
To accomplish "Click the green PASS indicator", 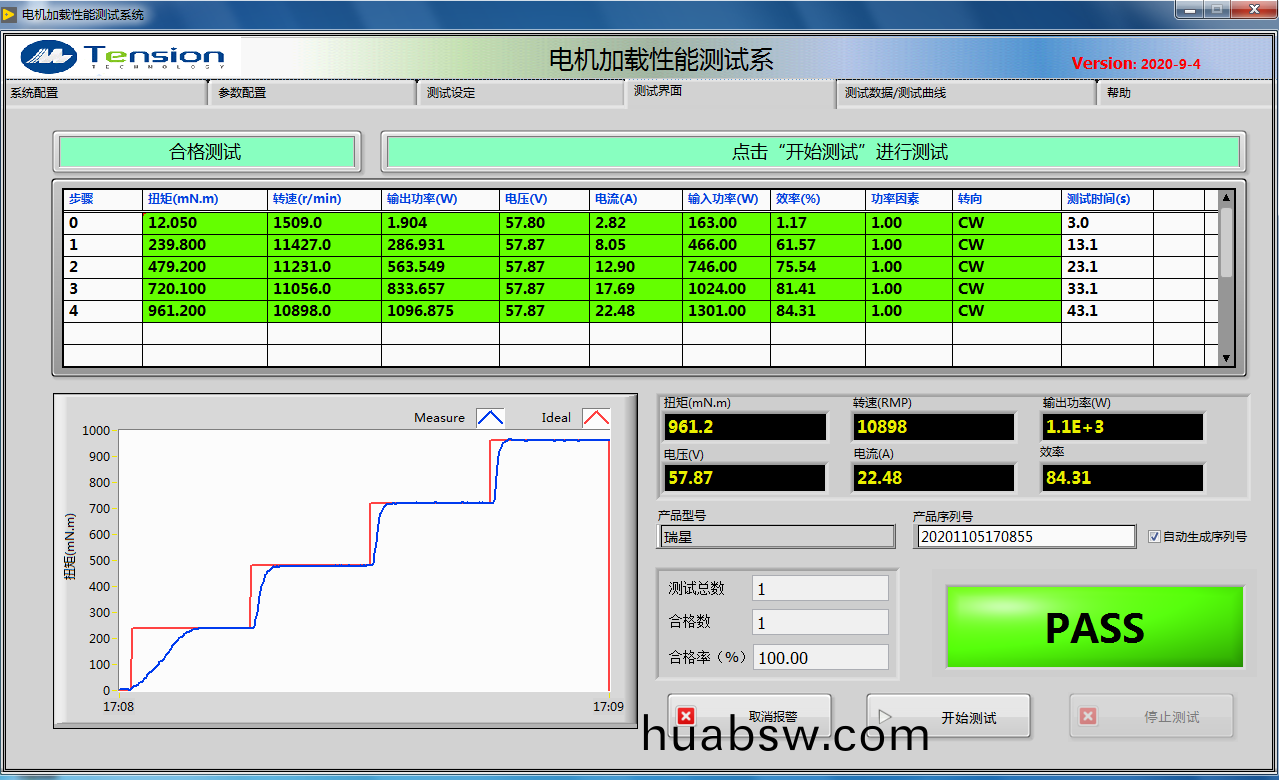I will click(1095, 628).
